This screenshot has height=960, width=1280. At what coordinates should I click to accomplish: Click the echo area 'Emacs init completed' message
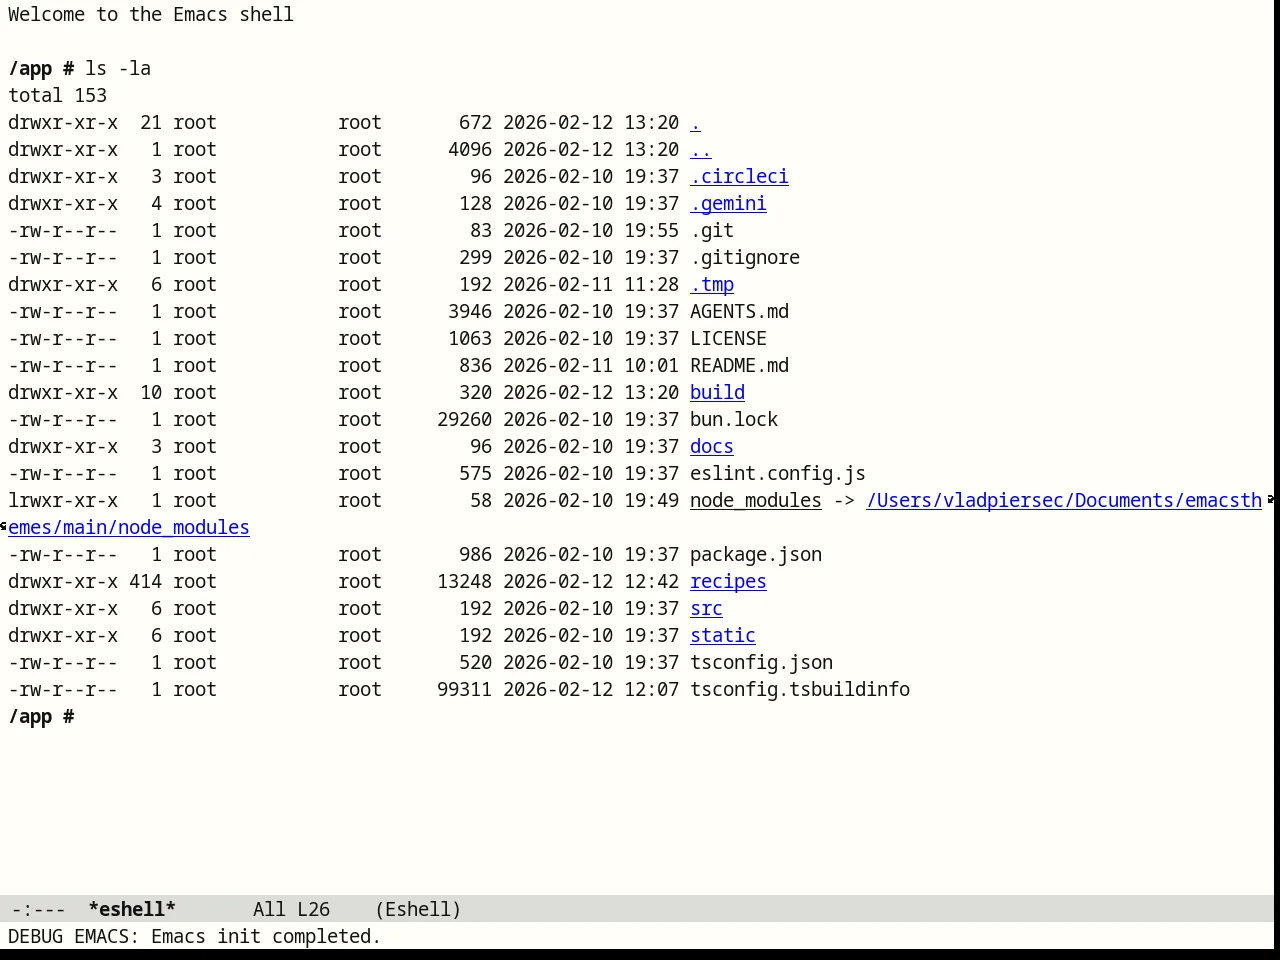click(x=195, y=937)
